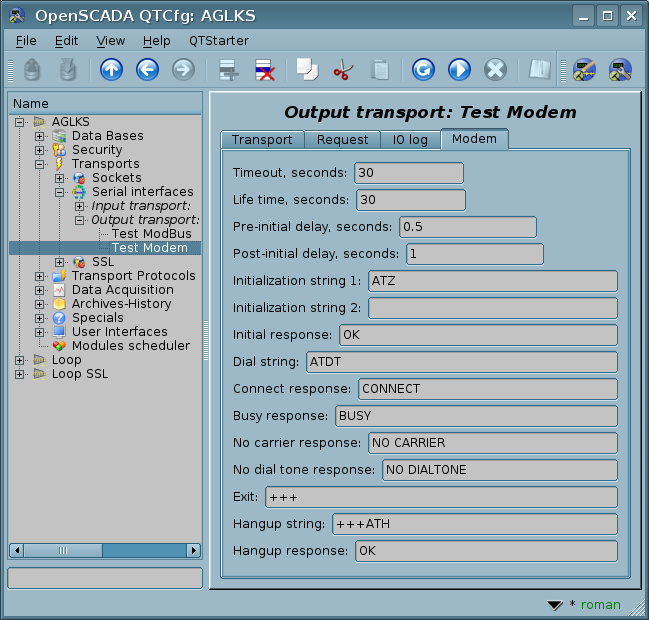The height and width of the screenshot is (620, 649).
Task: Click the Dial string field with ATDT
Action: 462,362
